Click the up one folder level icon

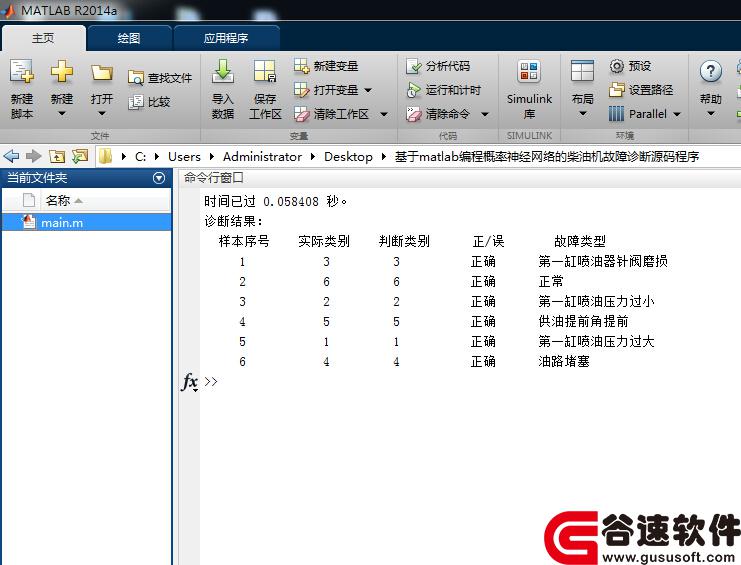[x=57, y=156]
